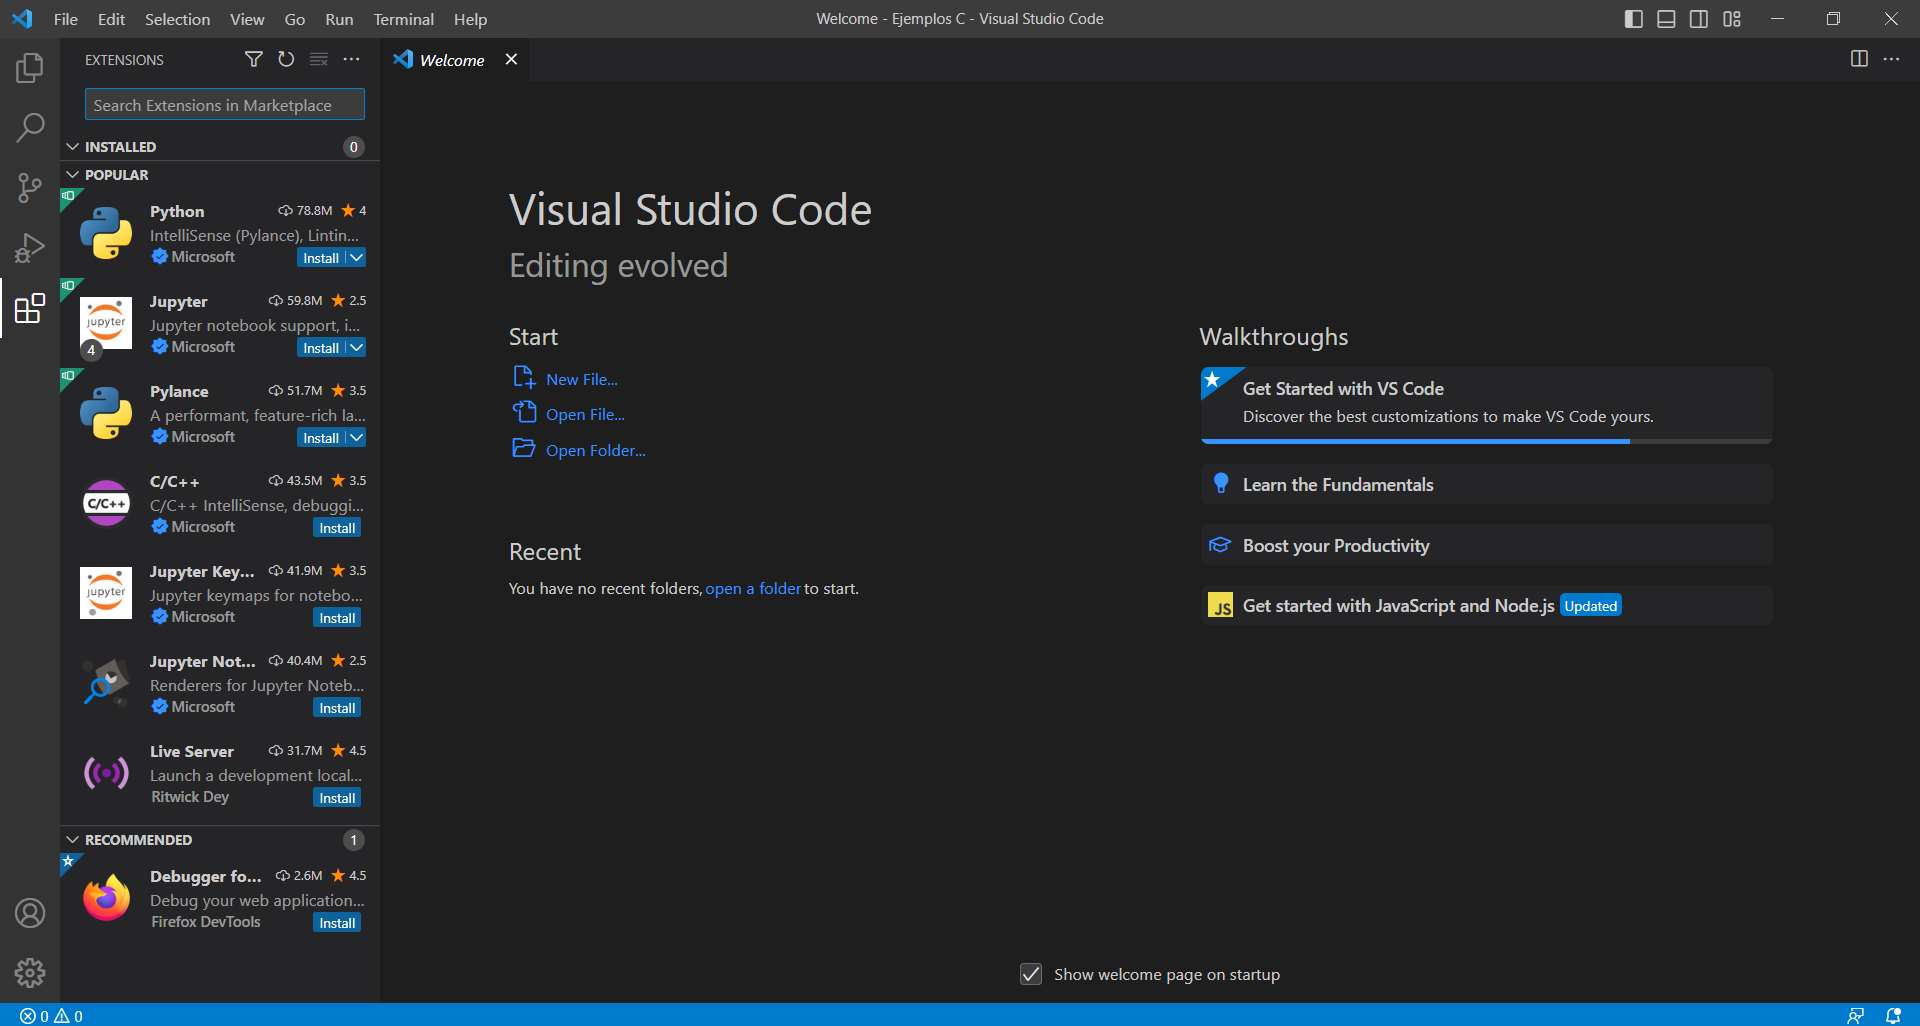
Task: Toggle the primary side bar visibility
Action: point(1634,19)
